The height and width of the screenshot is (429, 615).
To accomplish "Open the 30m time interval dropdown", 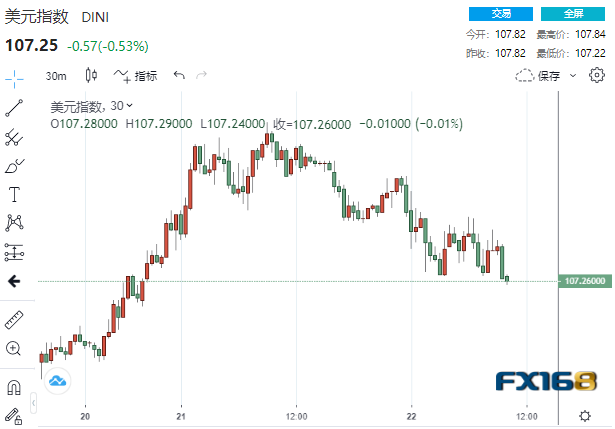I will click(56, 76).
